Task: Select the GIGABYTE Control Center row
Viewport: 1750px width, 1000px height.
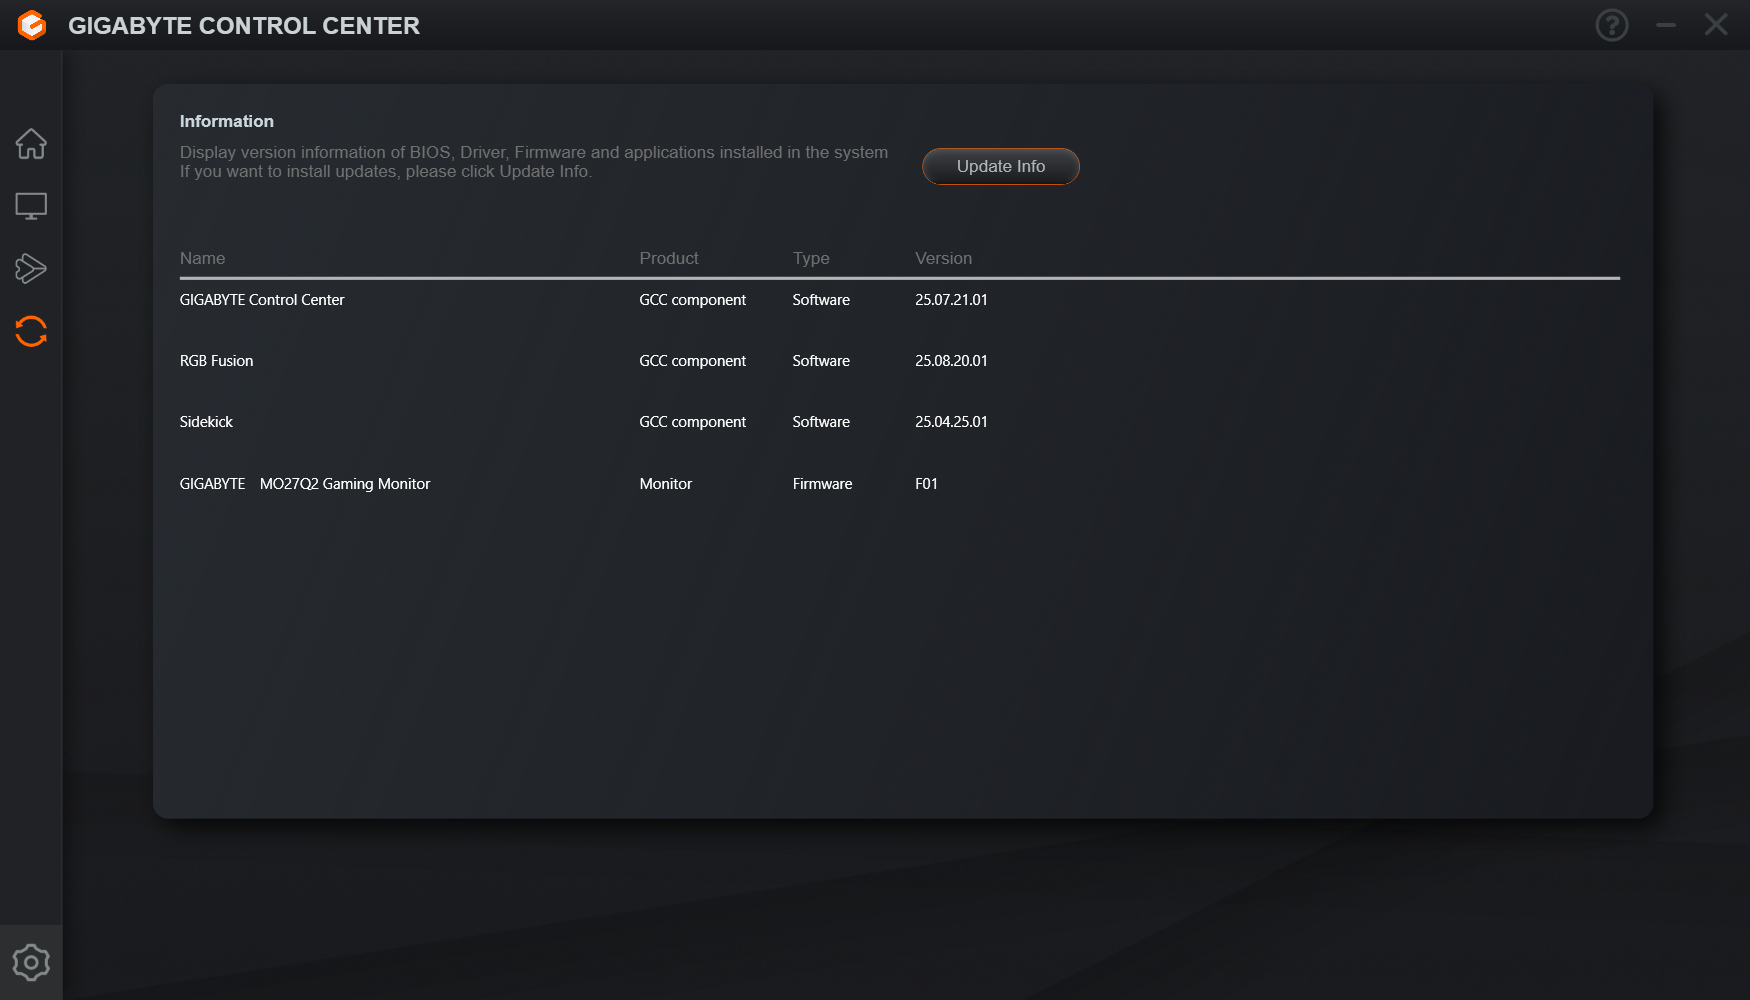Action: pyautogui.click(x=262, y=300)
